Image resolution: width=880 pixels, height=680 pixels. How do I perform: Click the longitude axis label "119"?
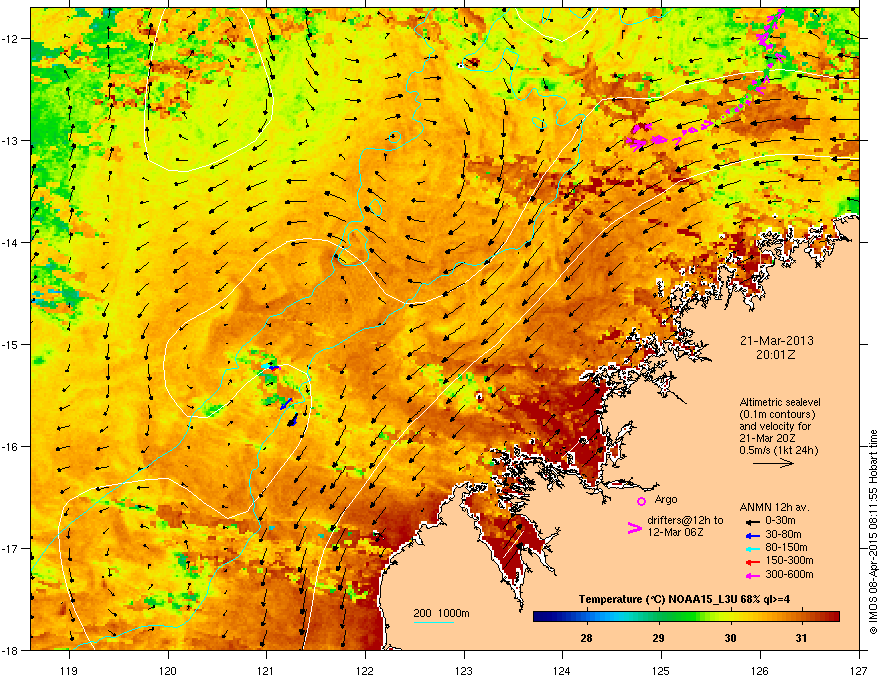pos(69,671)
